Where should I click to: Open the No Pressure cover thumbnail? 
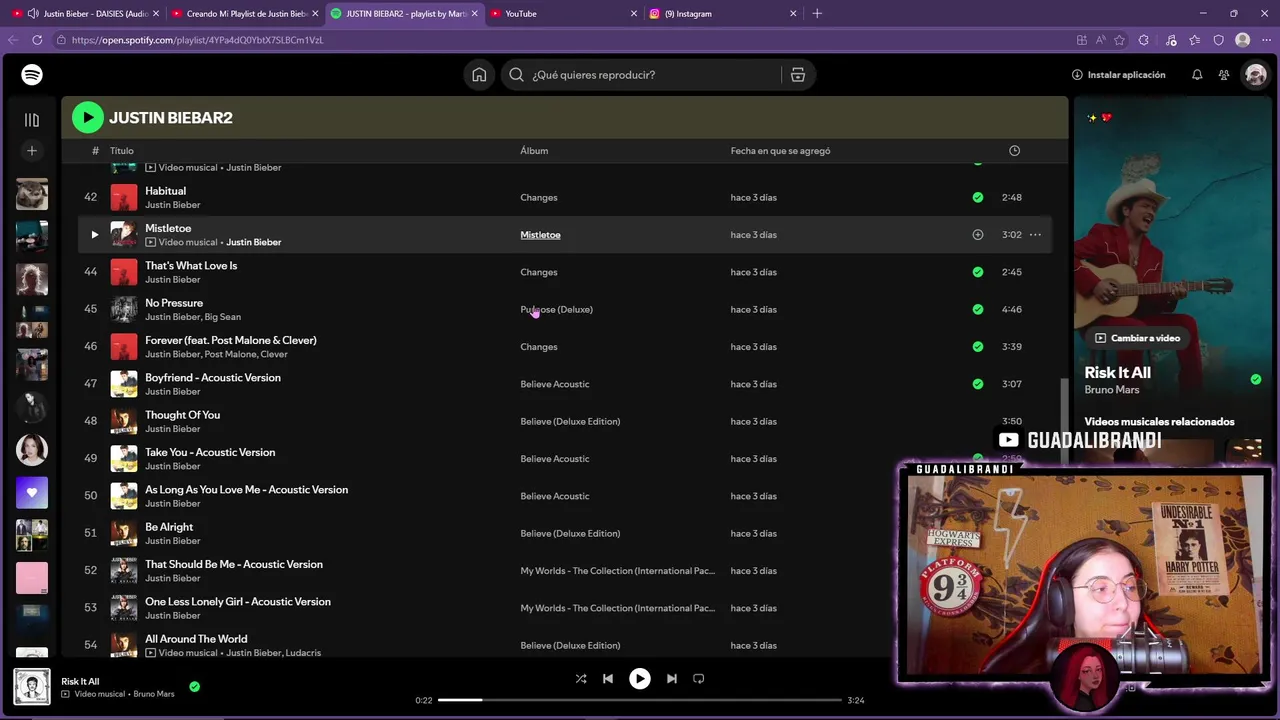coord(124,310)
